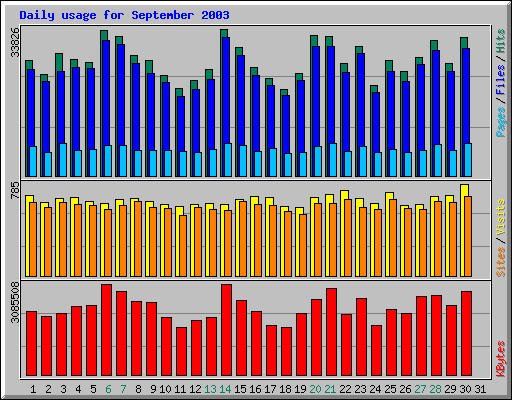
Task: Click day label 26 on the axis
Action: pos(405,389)
